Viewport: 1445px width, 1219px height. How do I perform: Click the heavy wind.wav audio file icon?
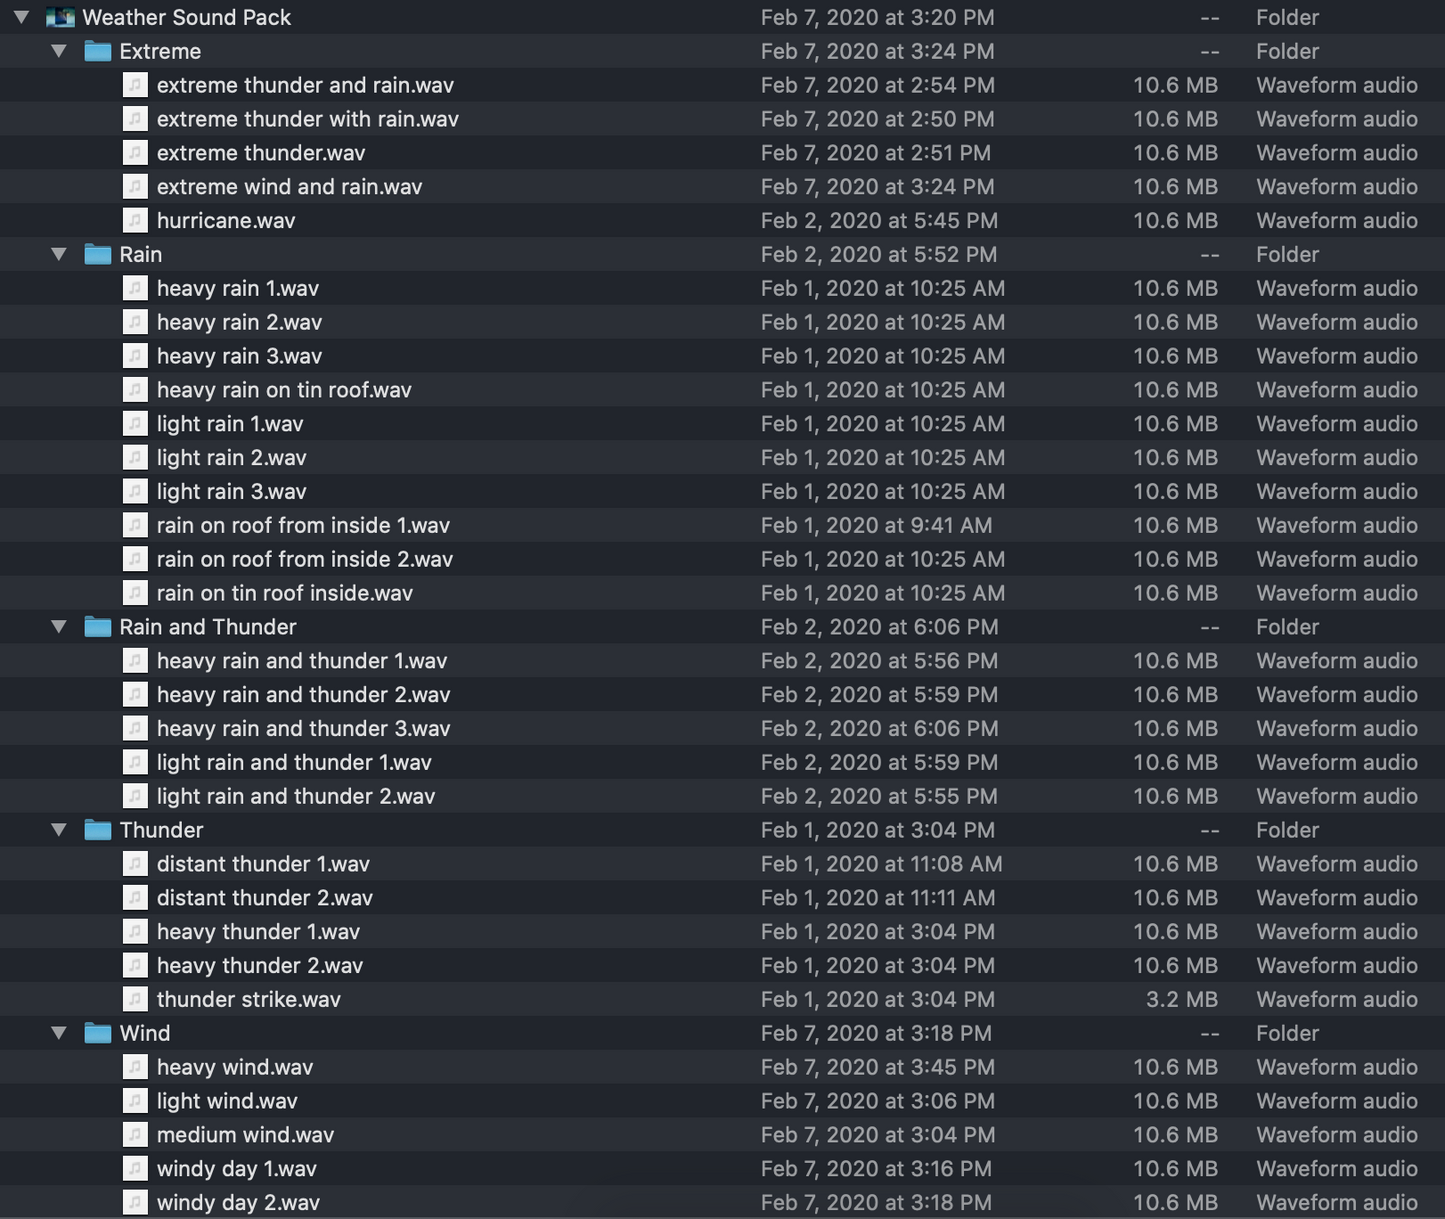pos(135,1067)
